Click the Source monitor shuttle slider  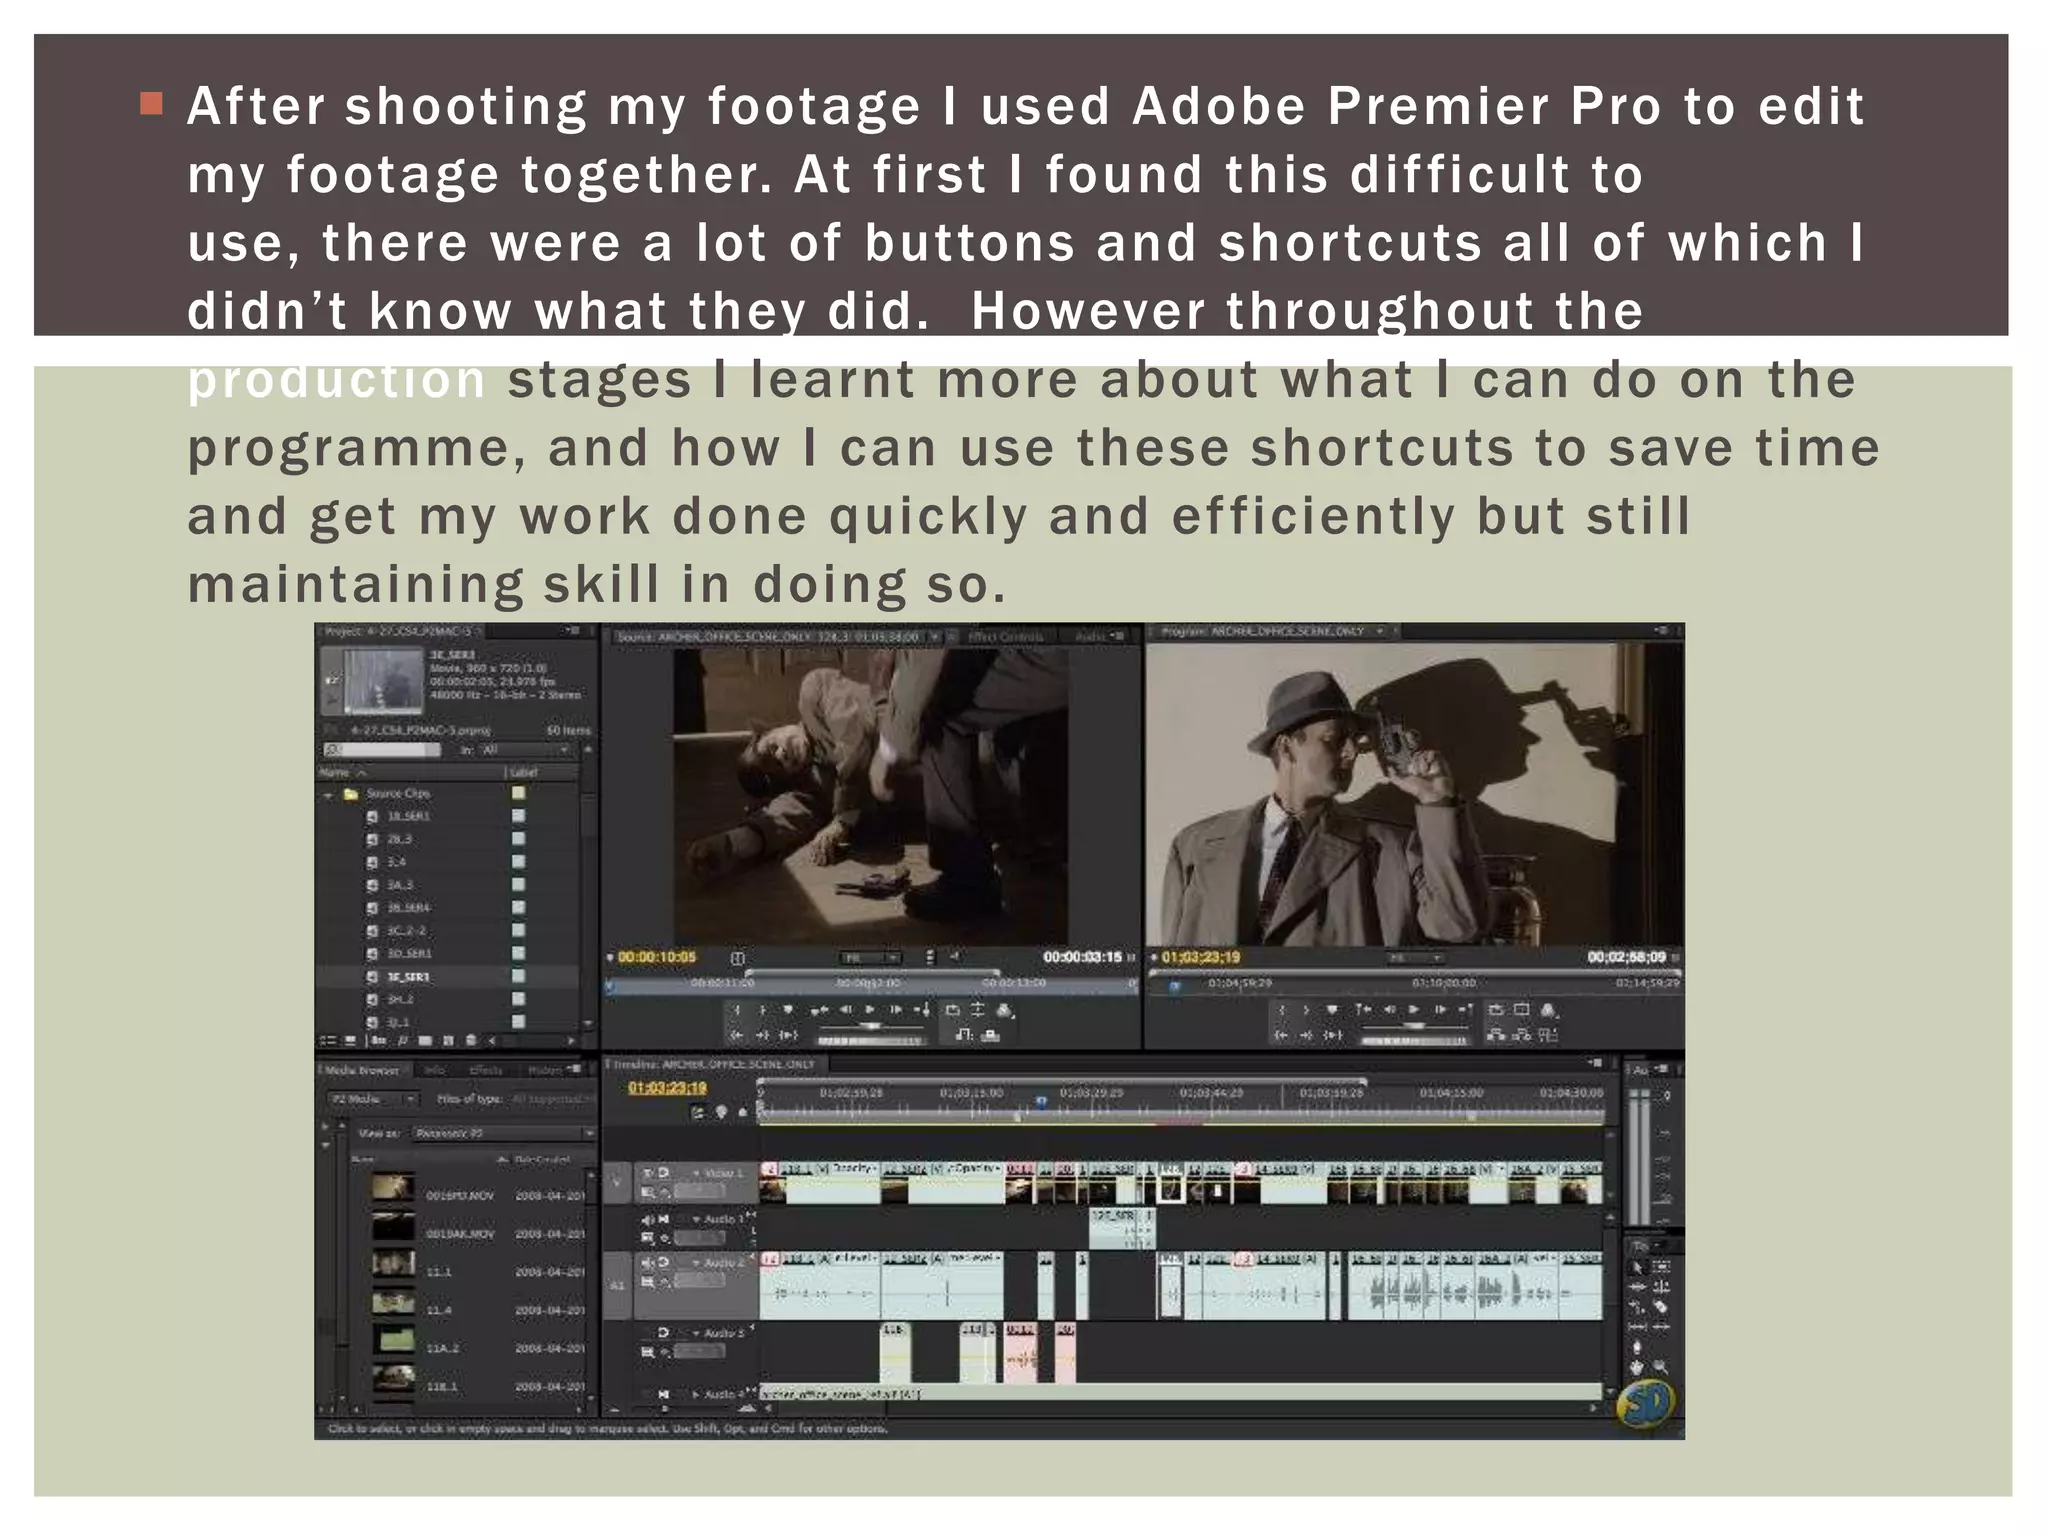871,1026
